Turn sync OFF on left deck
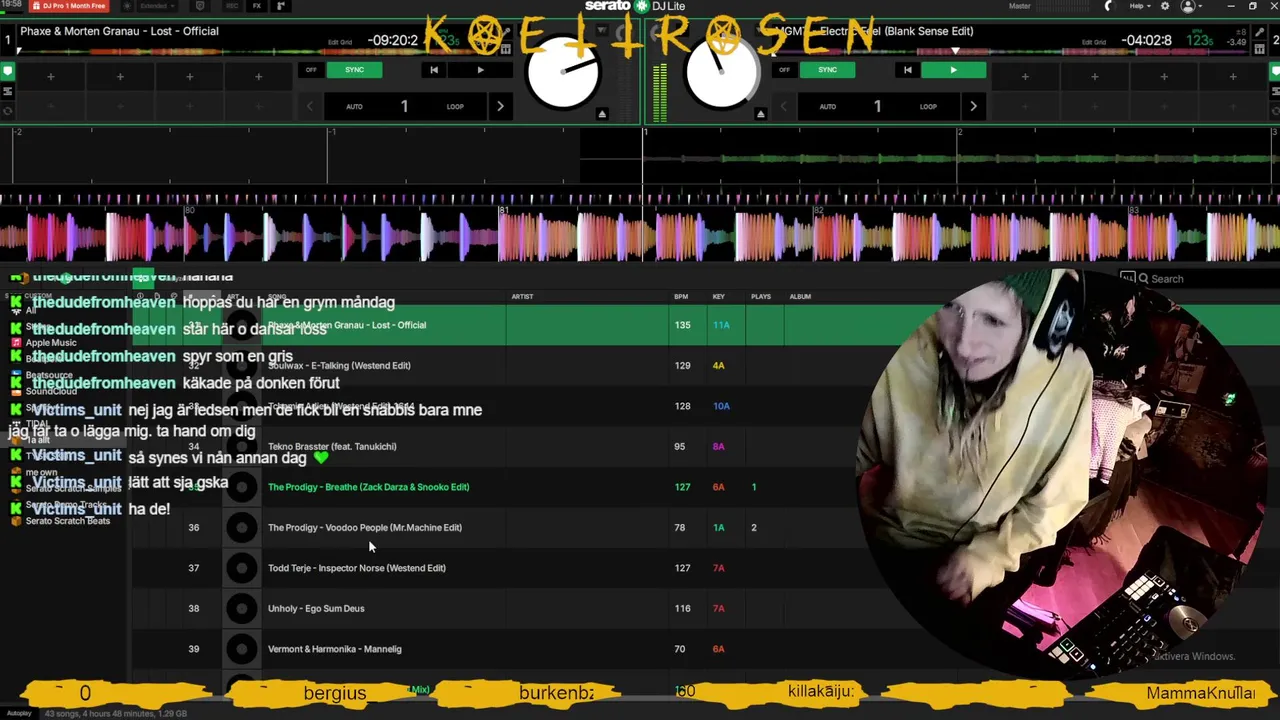The width and height of the screenshot is (1280, 720). 311,70
